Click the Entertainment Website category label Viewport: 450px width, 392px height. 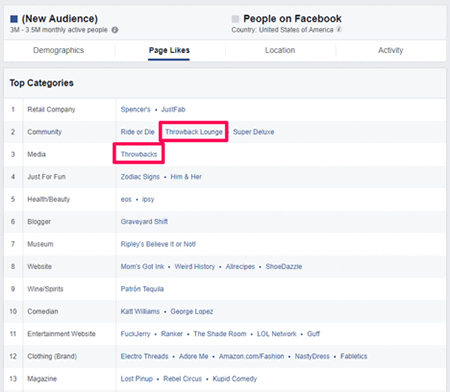coord(61,334)
